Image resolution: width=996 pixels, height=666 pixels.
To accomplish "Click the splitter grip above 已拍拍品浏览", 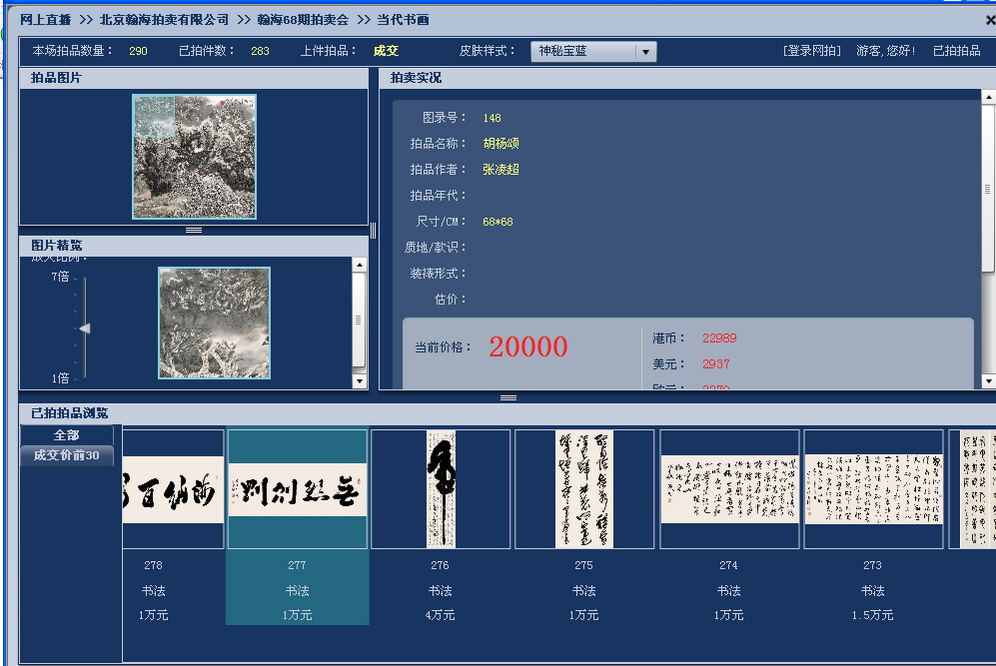I will (x=508, y=398).
